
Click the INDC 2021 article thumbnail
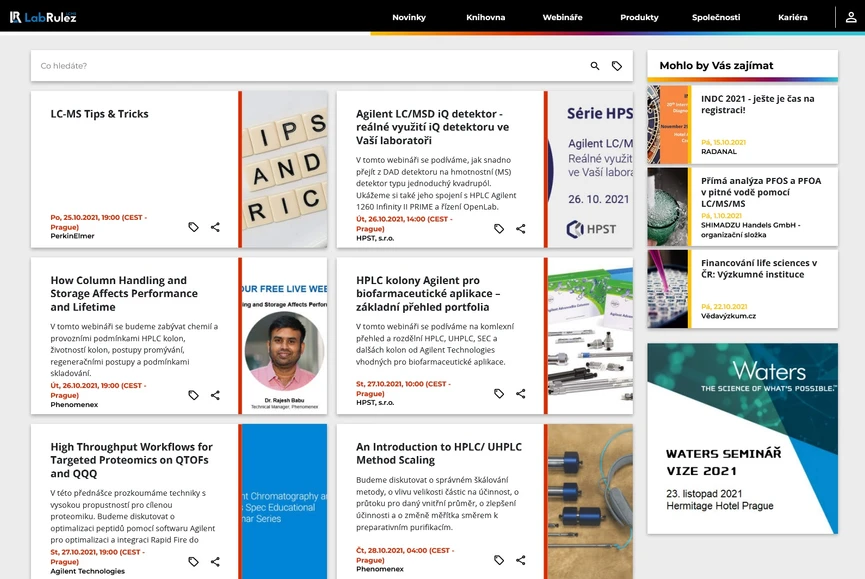[x=668, y=125]
